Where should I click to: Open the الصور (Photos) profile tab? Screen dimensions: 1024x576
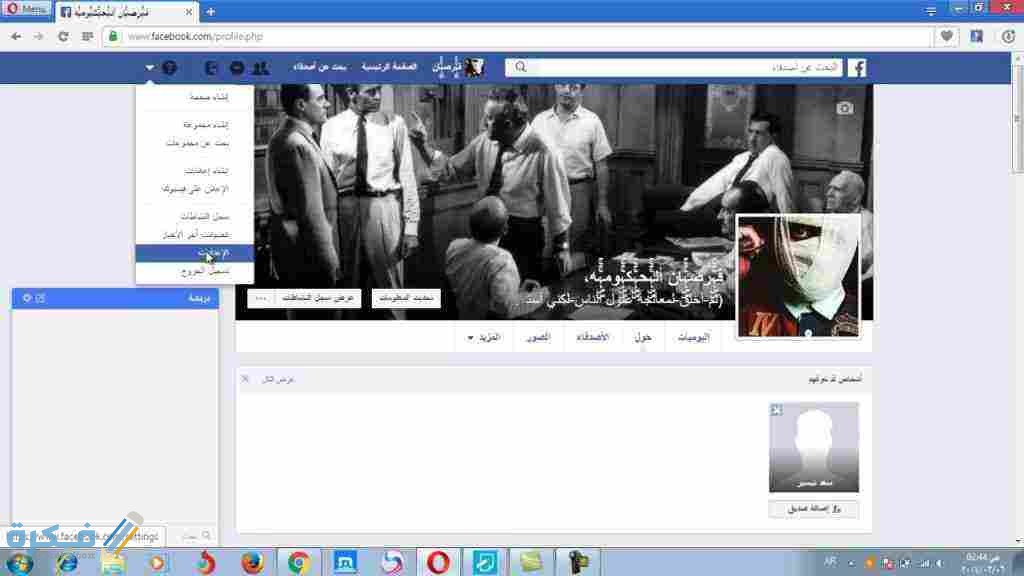click(538, 337)
